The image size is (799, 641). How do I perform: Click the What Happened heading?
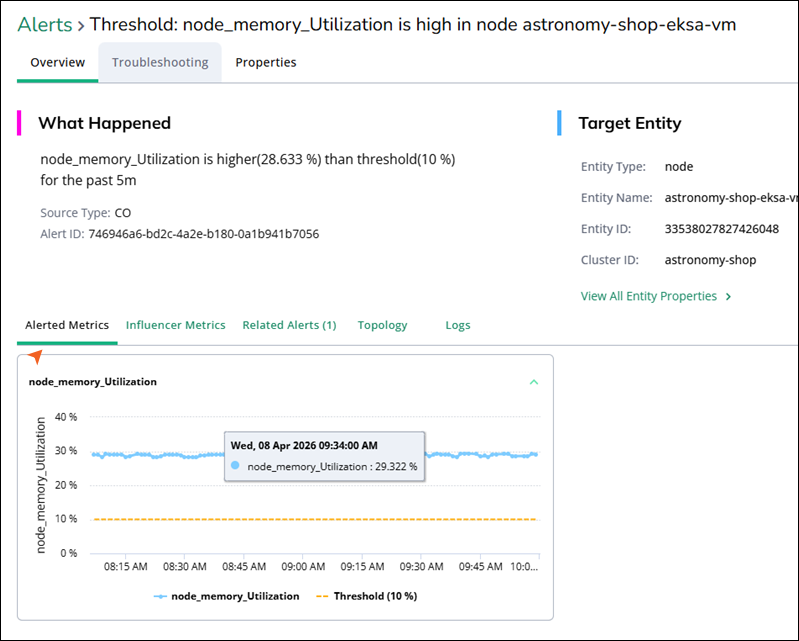pos(104,123)
